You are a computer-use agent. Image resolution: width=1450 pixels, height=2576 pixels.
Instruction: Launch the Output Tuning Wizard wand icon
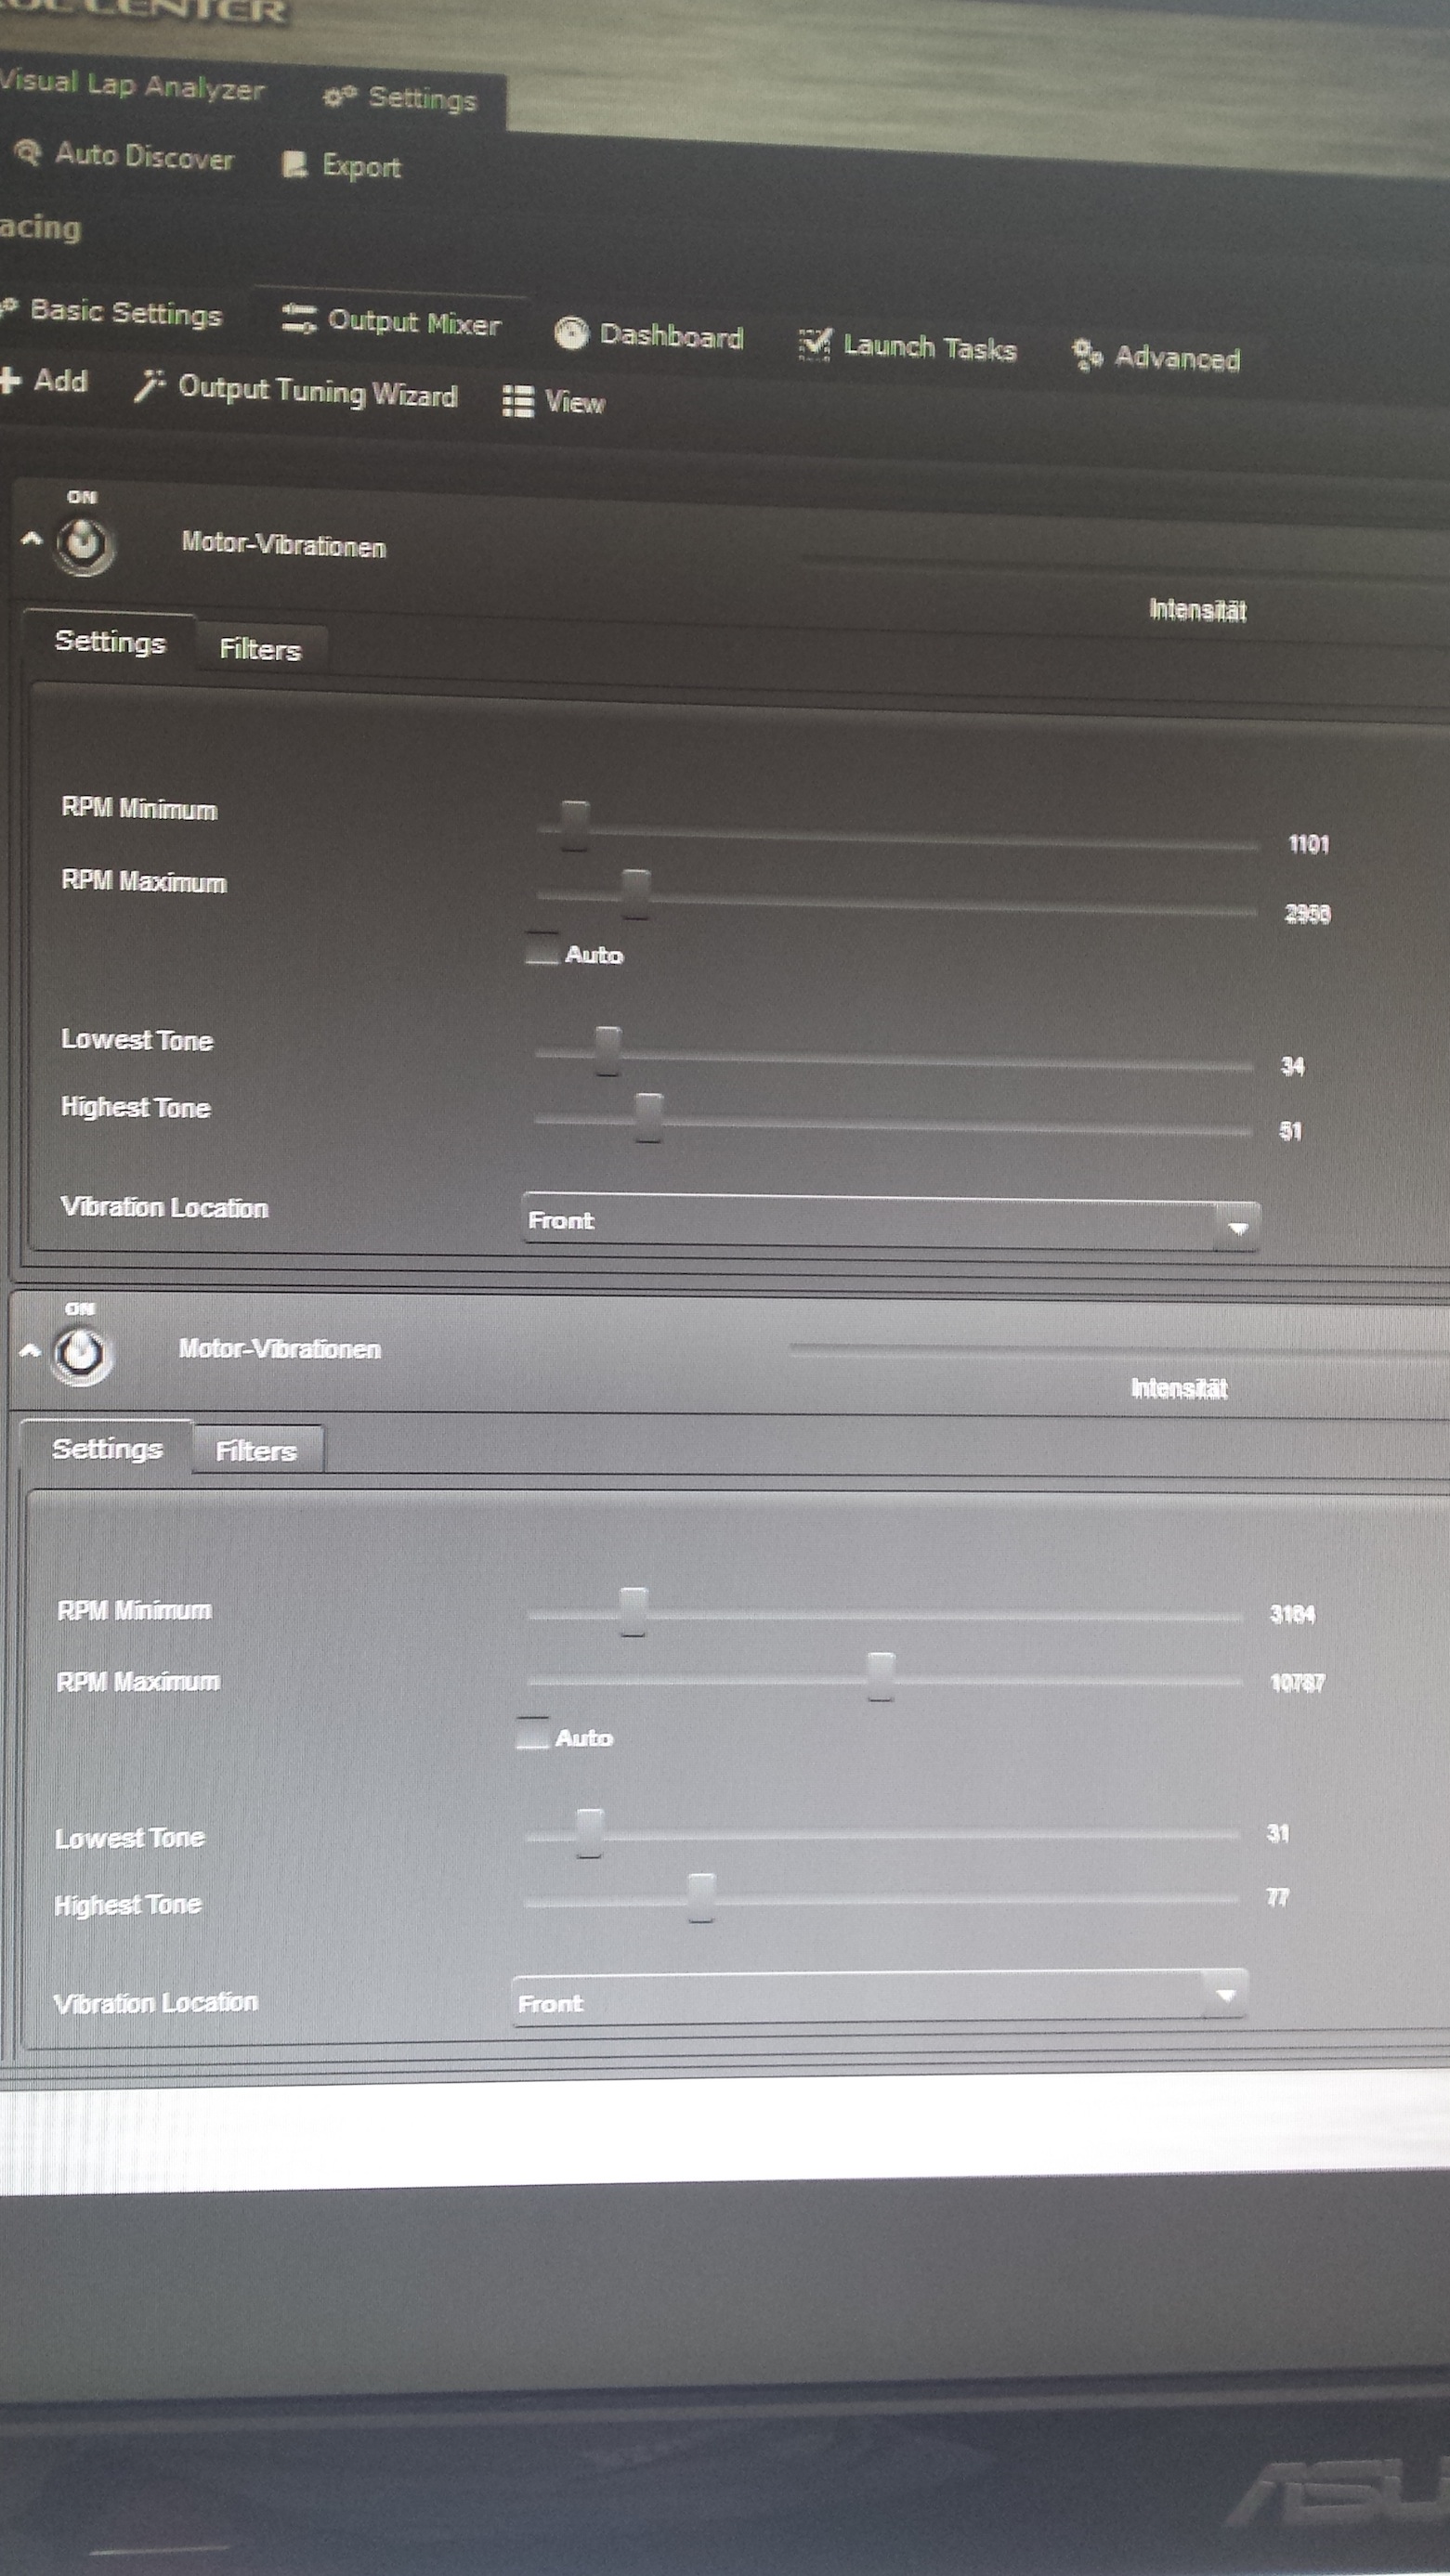point(149,385)
